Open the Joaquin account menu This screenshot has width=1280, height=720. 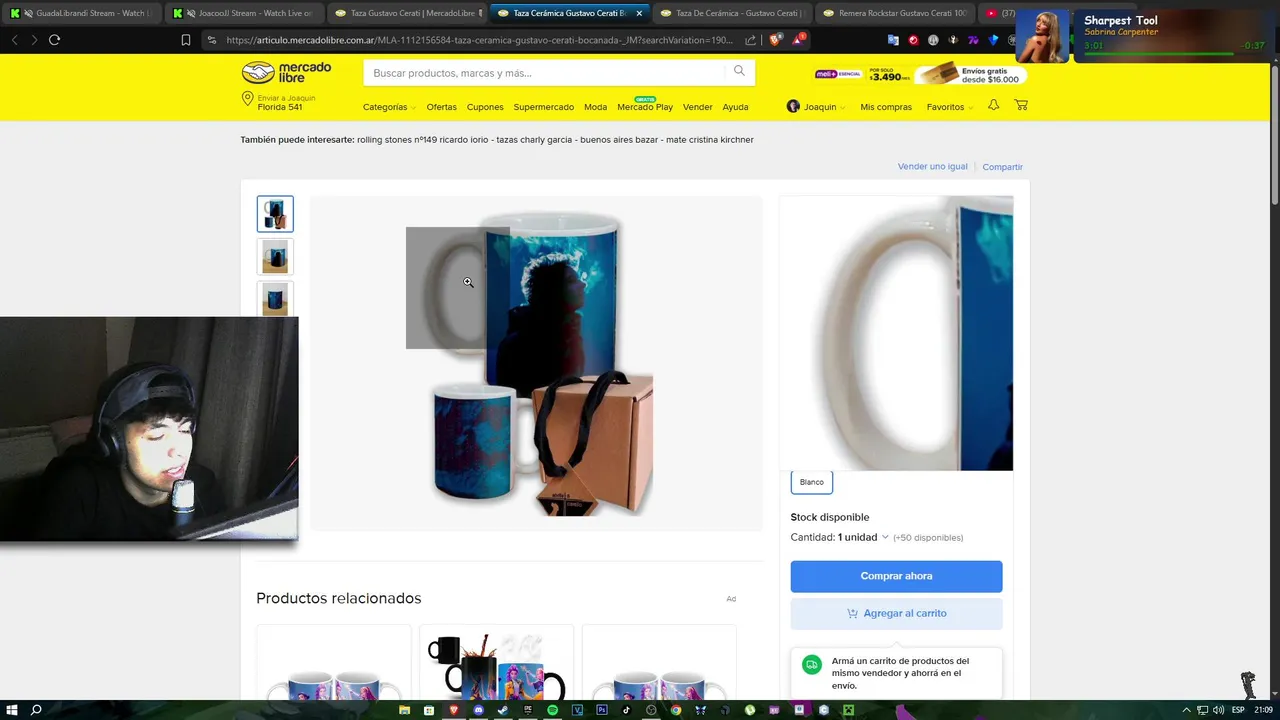coord(816,107)
